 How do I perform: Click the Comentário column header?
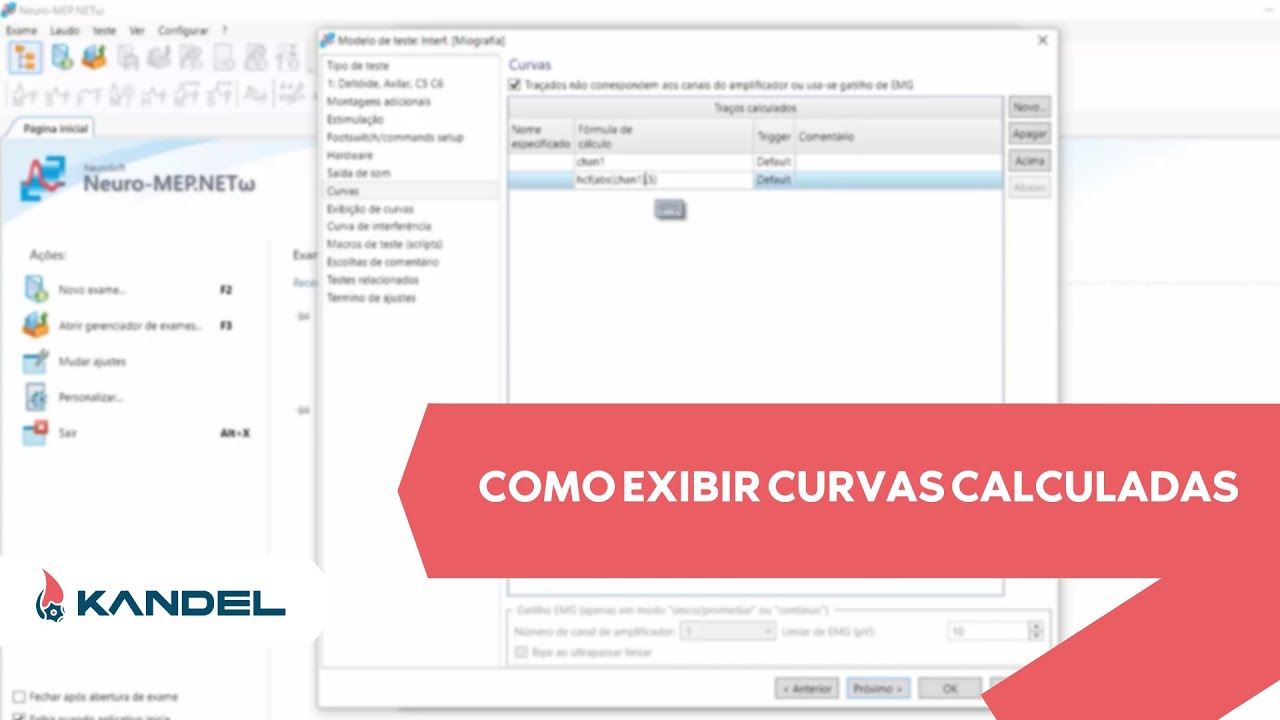[x=899, y=136]
